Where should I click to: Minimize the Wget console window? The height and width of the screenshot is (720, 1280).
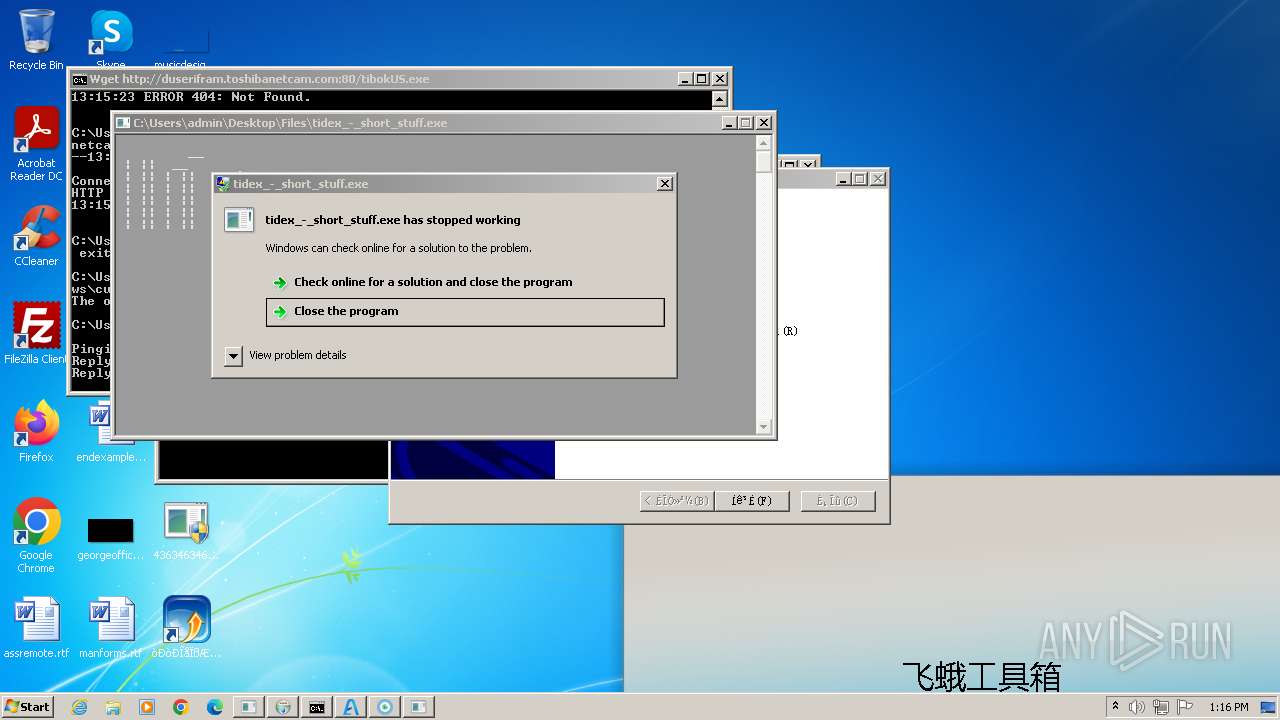684,79
